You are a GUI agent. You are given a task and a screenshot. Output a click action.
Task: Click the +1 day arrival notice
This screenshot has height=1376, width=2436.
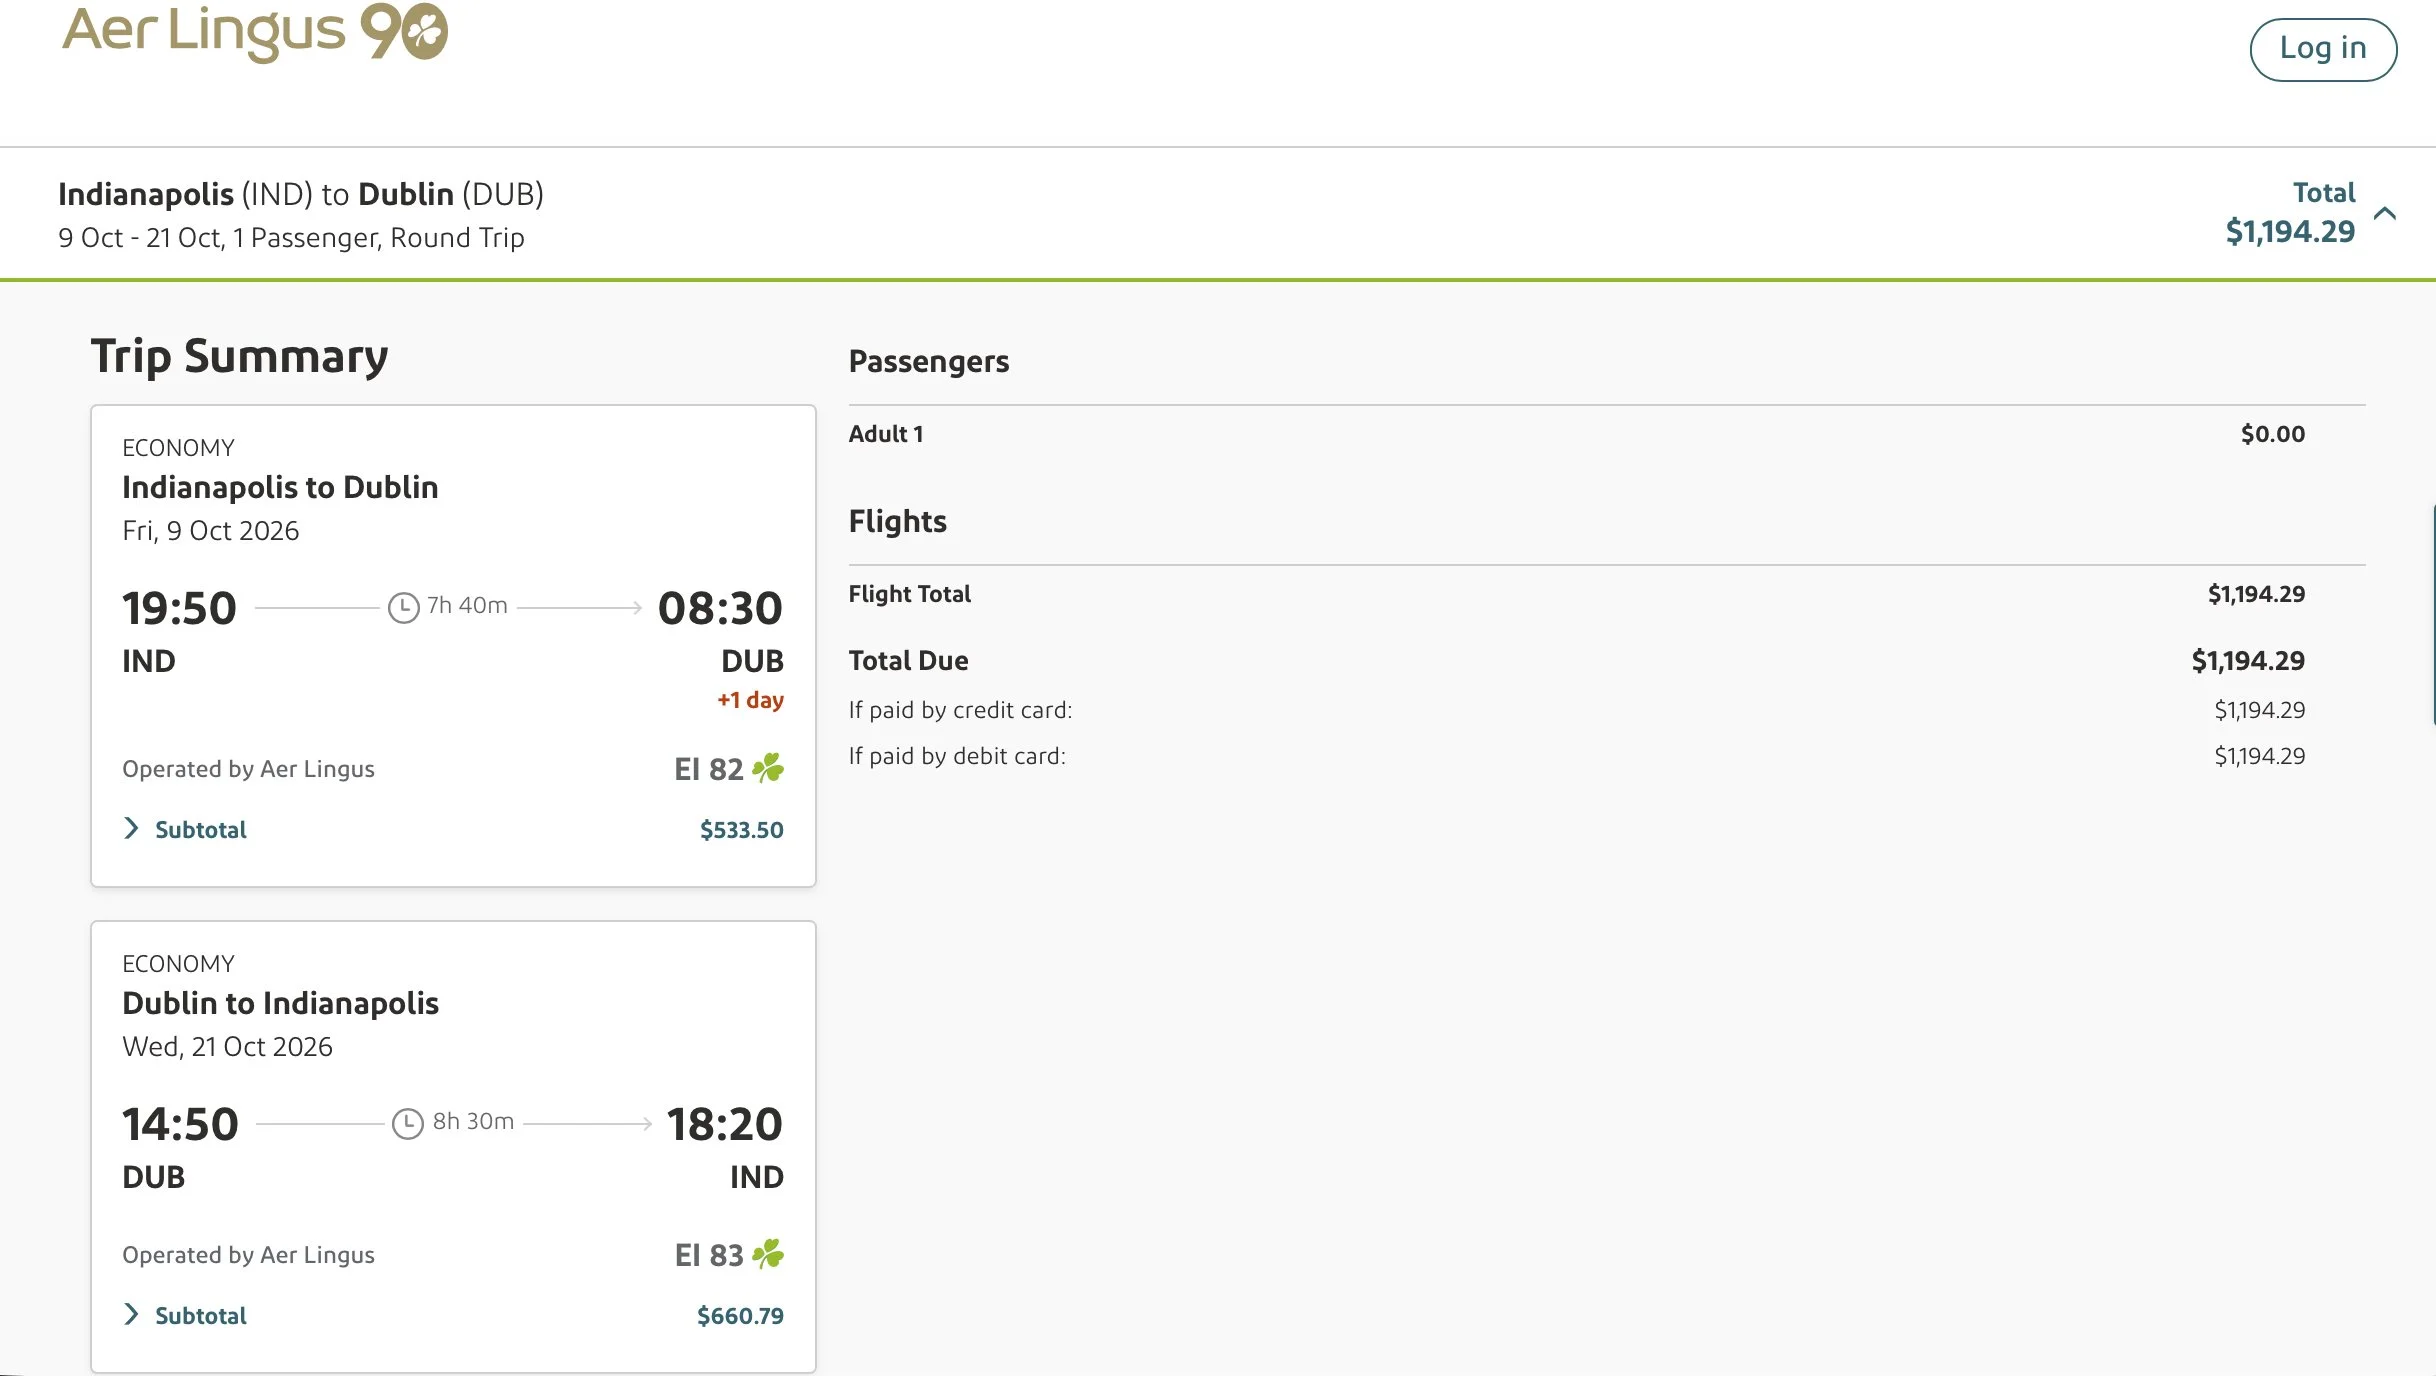coord(750,700)
